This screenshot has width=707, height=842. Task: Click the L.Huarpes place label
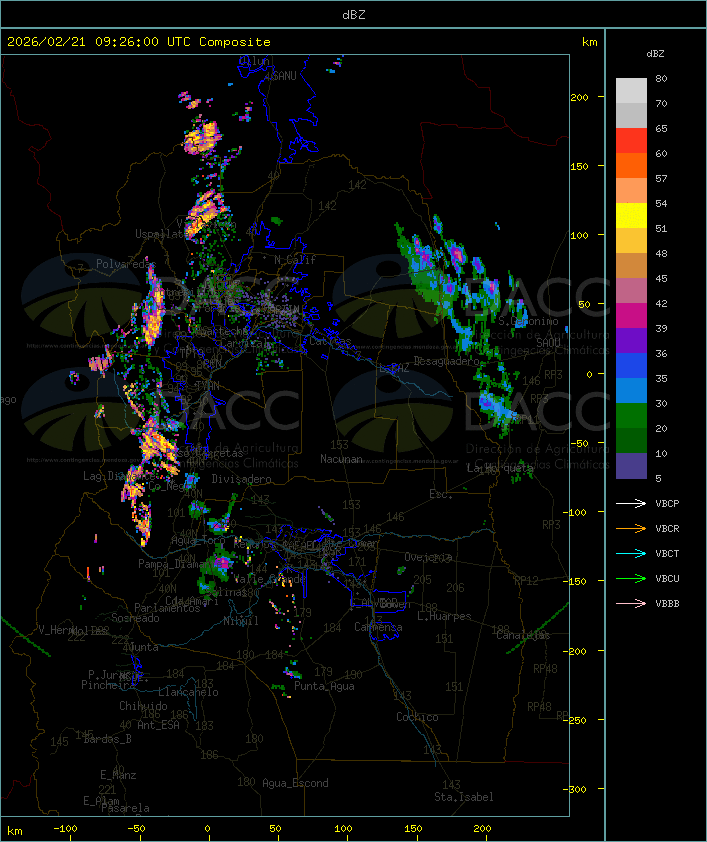click(x=444, y=616)
